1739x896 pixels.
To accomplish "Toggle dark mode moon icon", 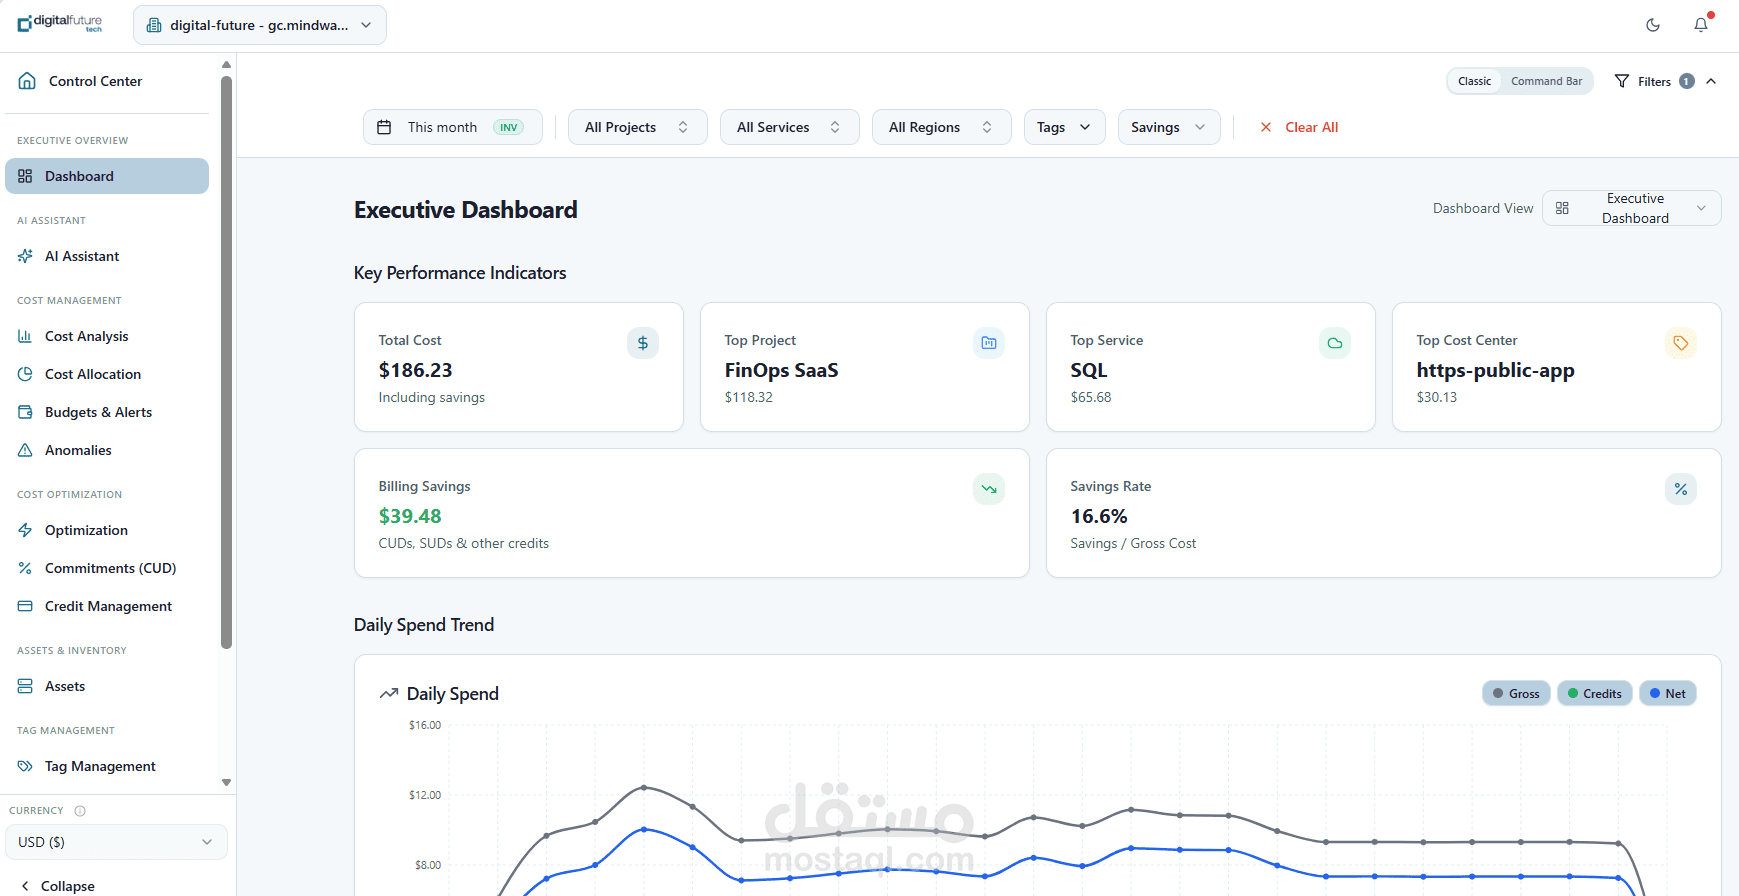I will (1653, 25).
